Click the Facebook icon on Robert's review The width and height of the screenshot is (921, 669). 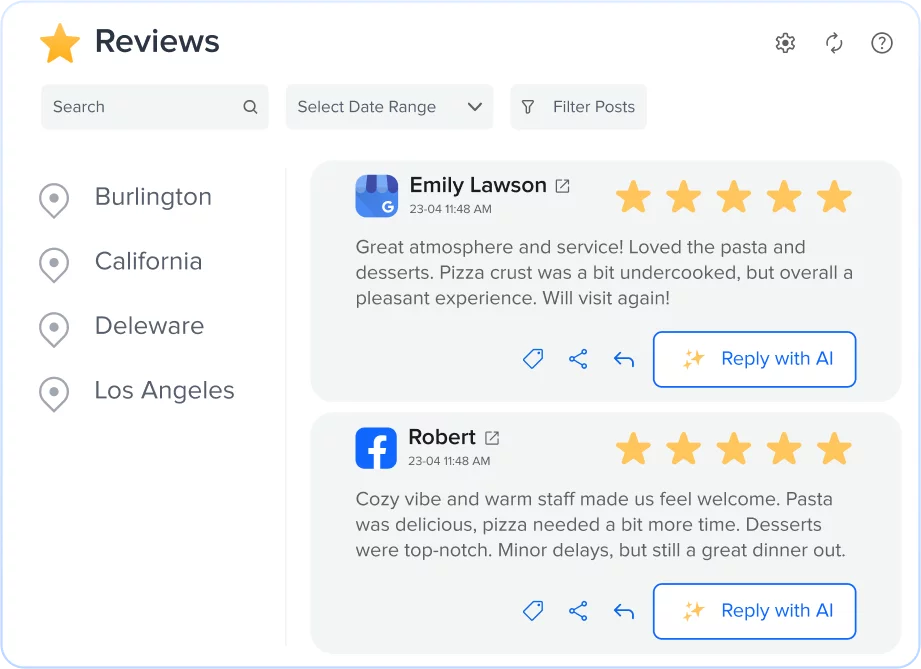376,448
